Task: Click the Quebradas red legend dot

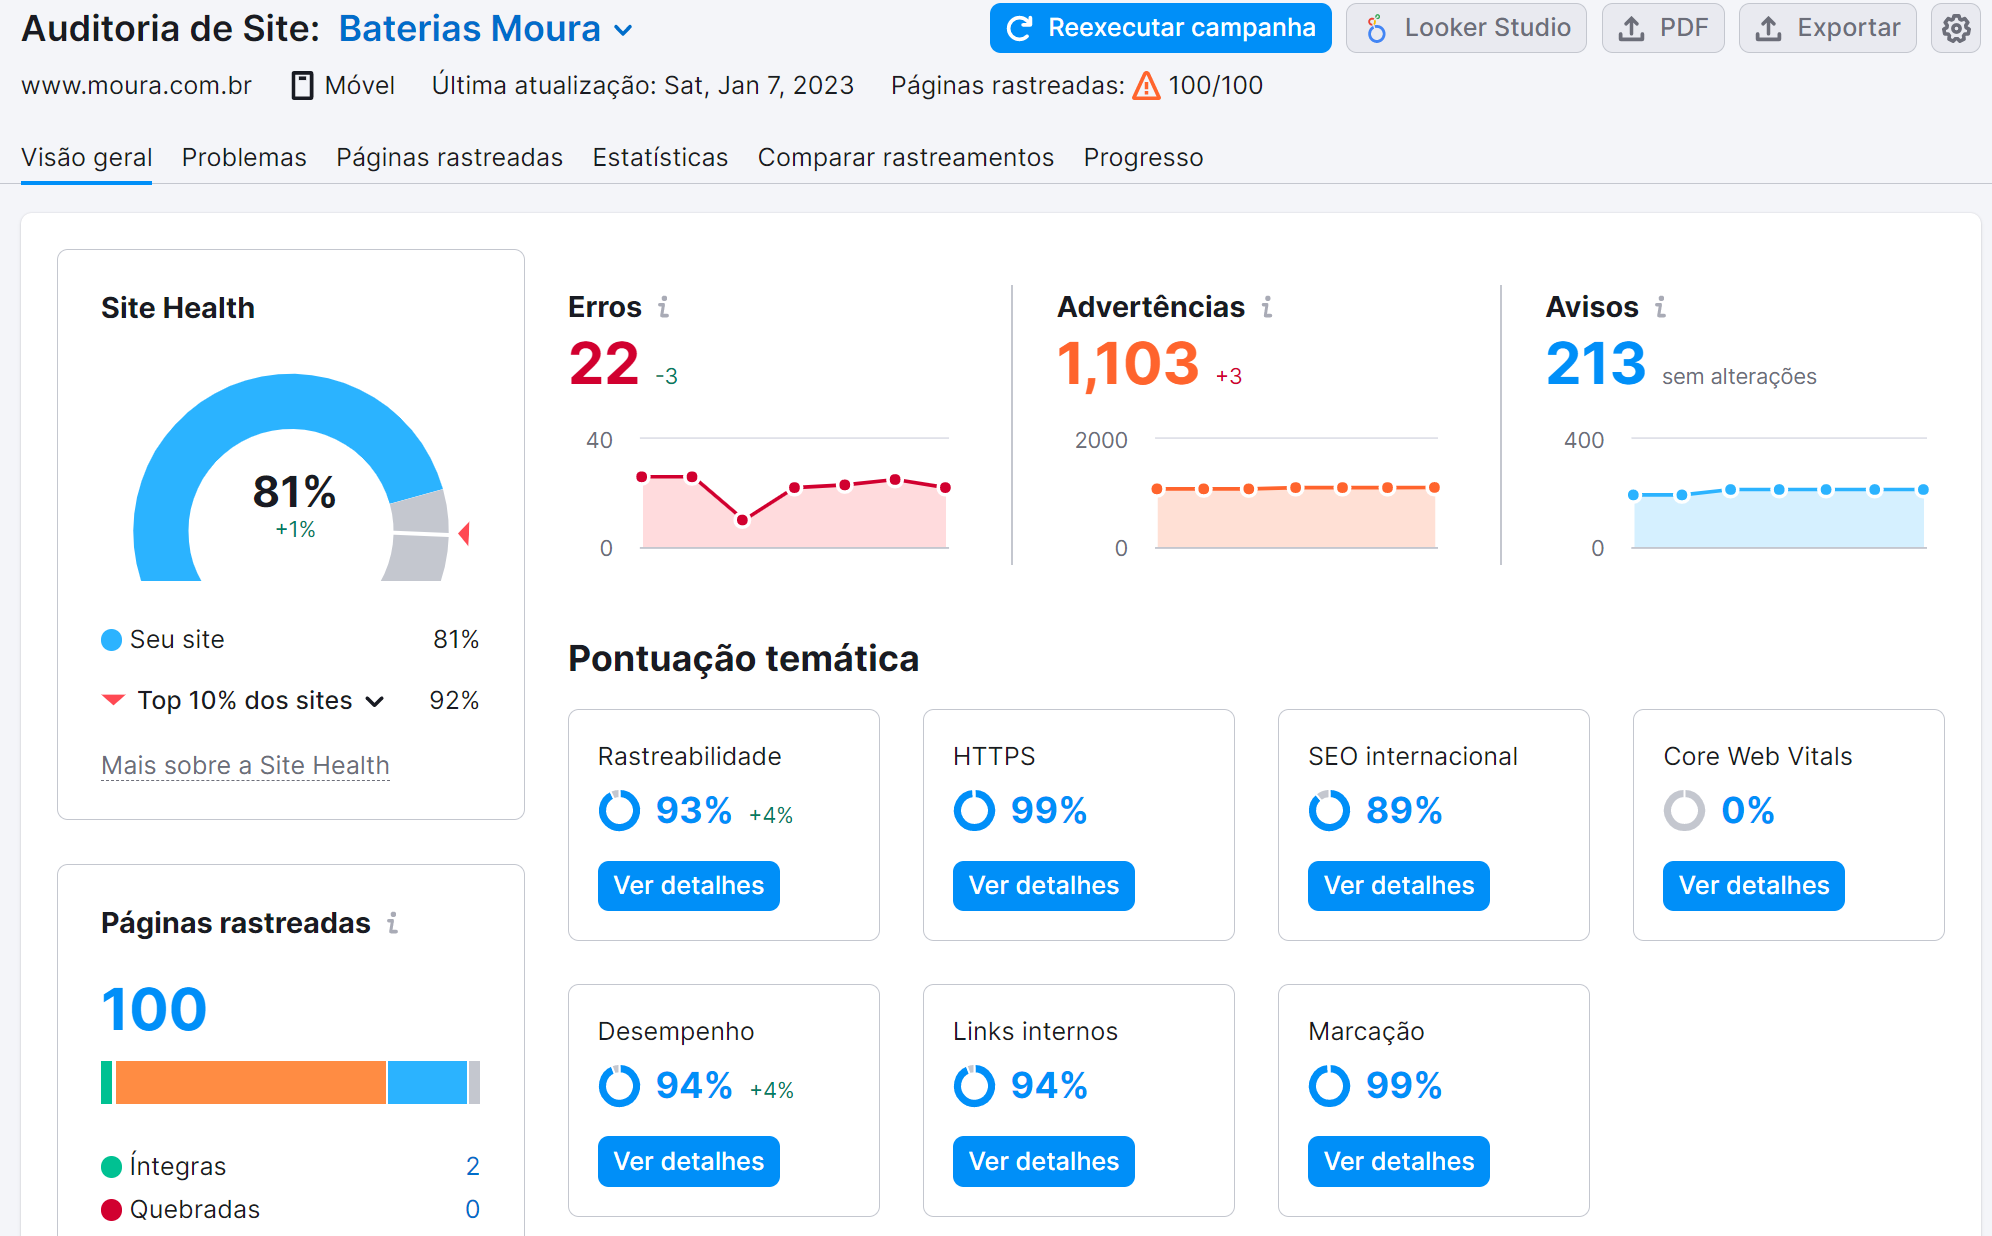Action: click(x=111, y=1210)
